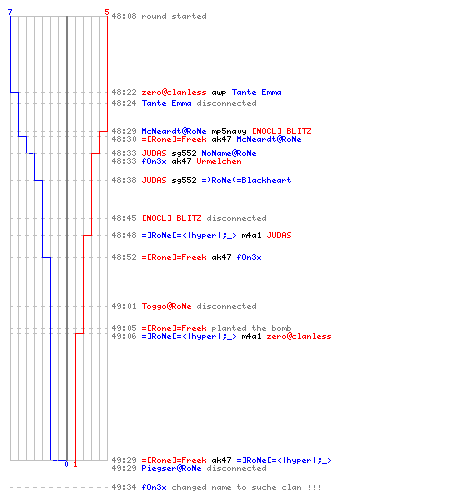Select Urmelchen victim name at 48:33
Screen dimensions: 450x500
coord(219,161)
